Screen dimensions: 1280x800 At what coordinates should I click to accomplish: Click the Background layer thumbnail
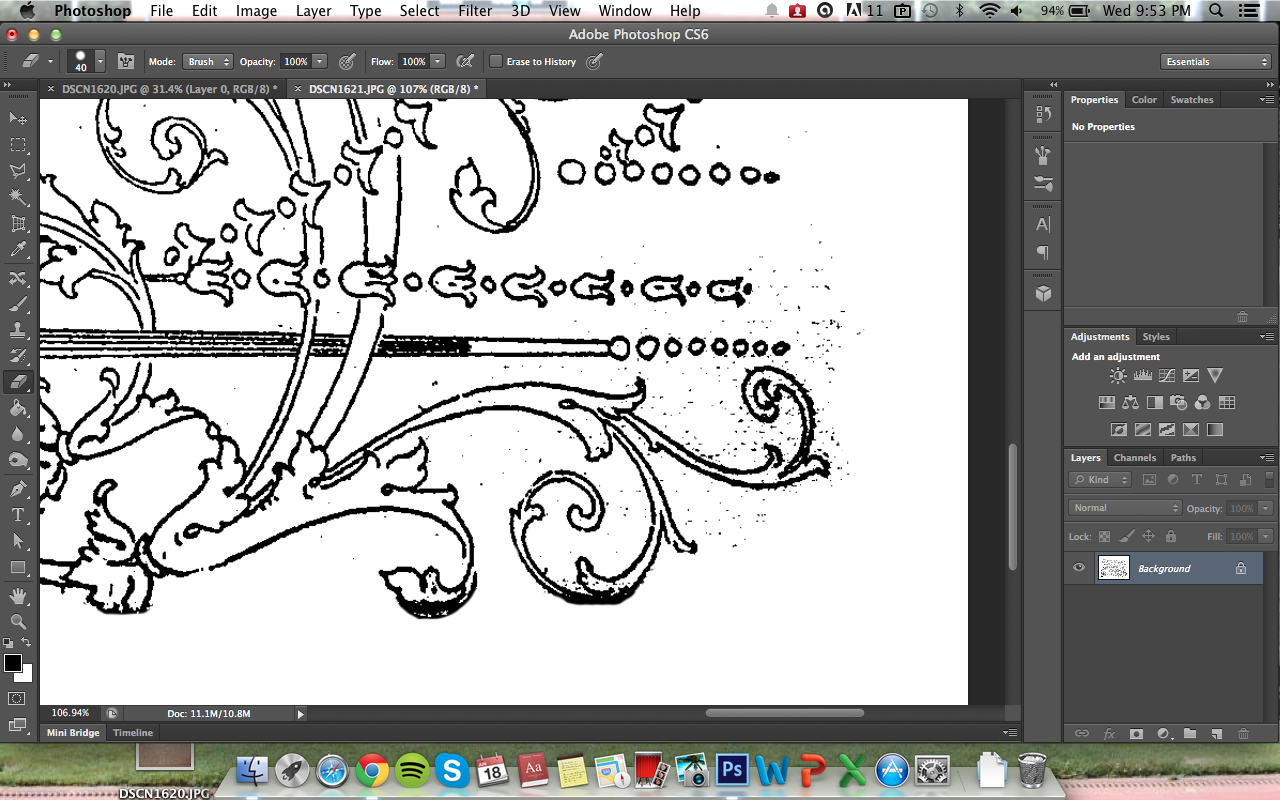coord(1114,568)
